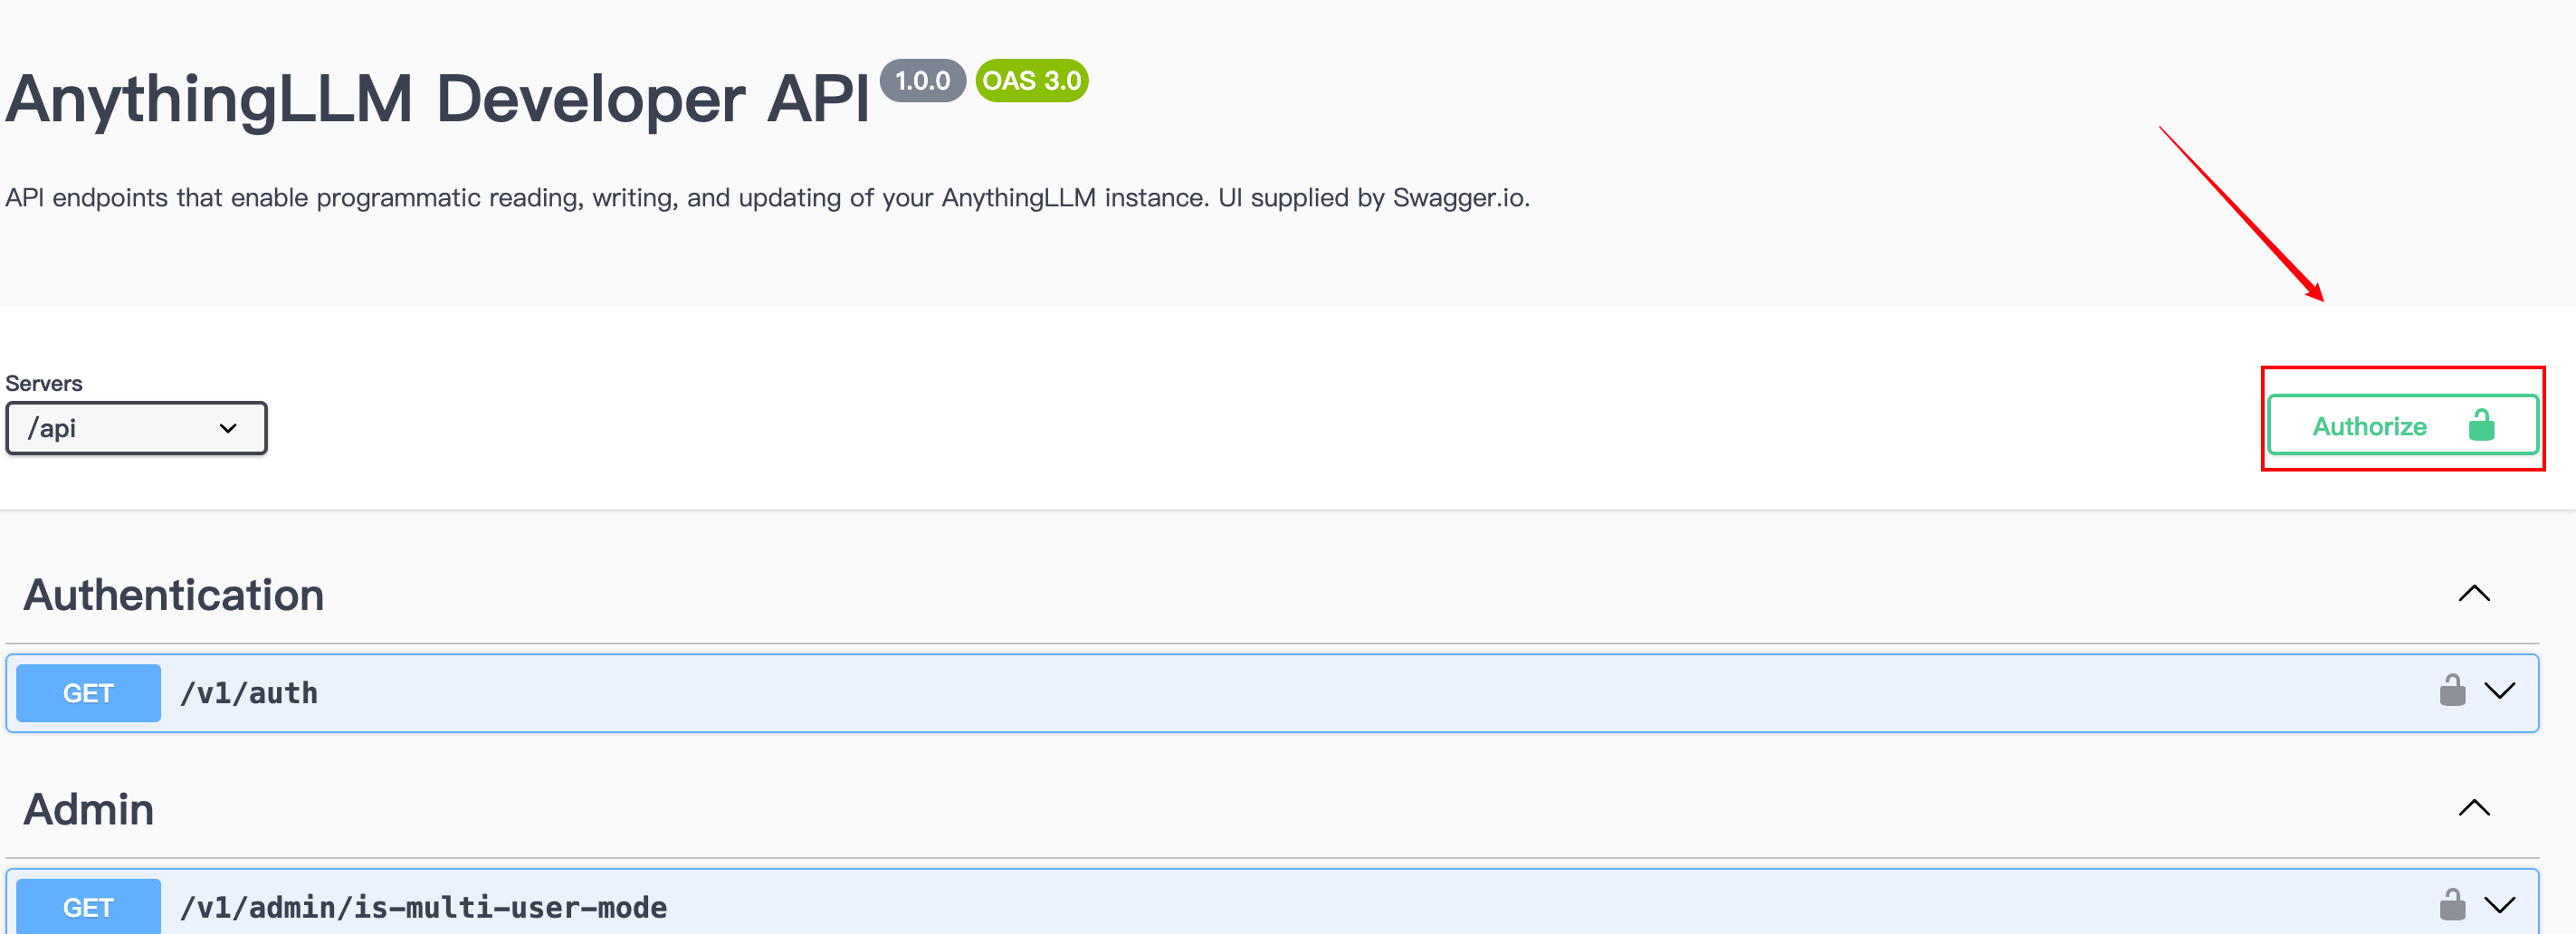The image size is (2576, 934).
Task: Click the Servers label
Action: (x=44, y=383)
